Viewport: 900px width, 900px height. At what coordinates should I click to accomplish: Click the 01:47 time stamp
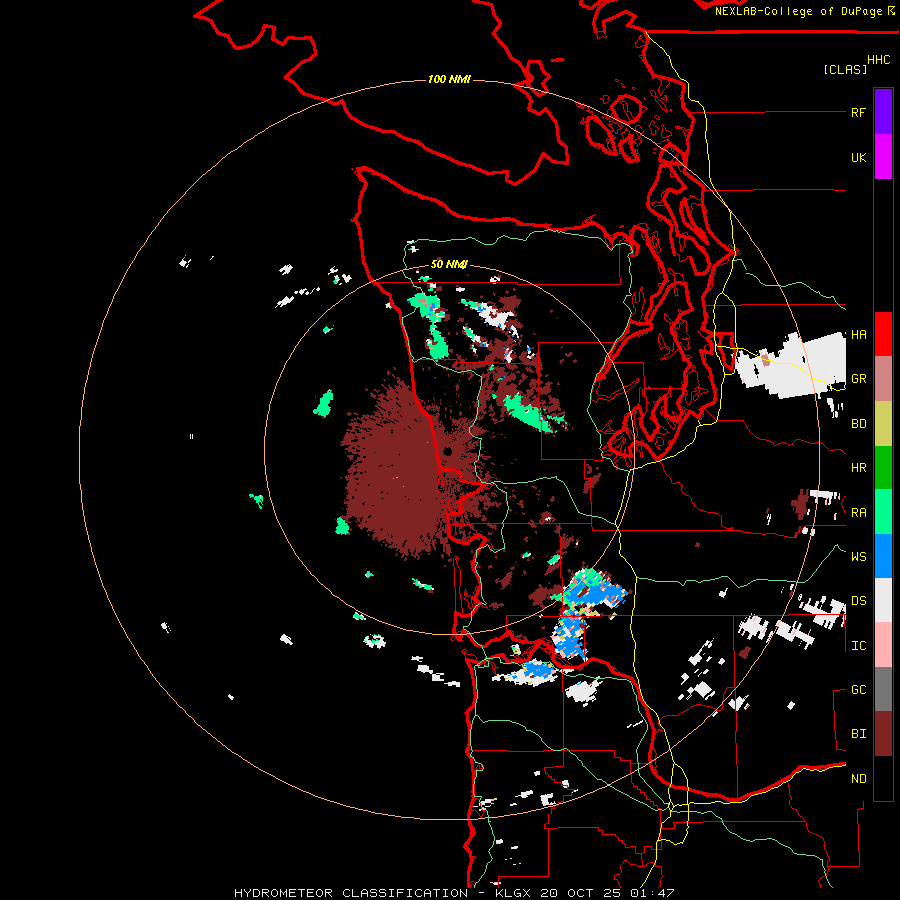coord(653,893)
